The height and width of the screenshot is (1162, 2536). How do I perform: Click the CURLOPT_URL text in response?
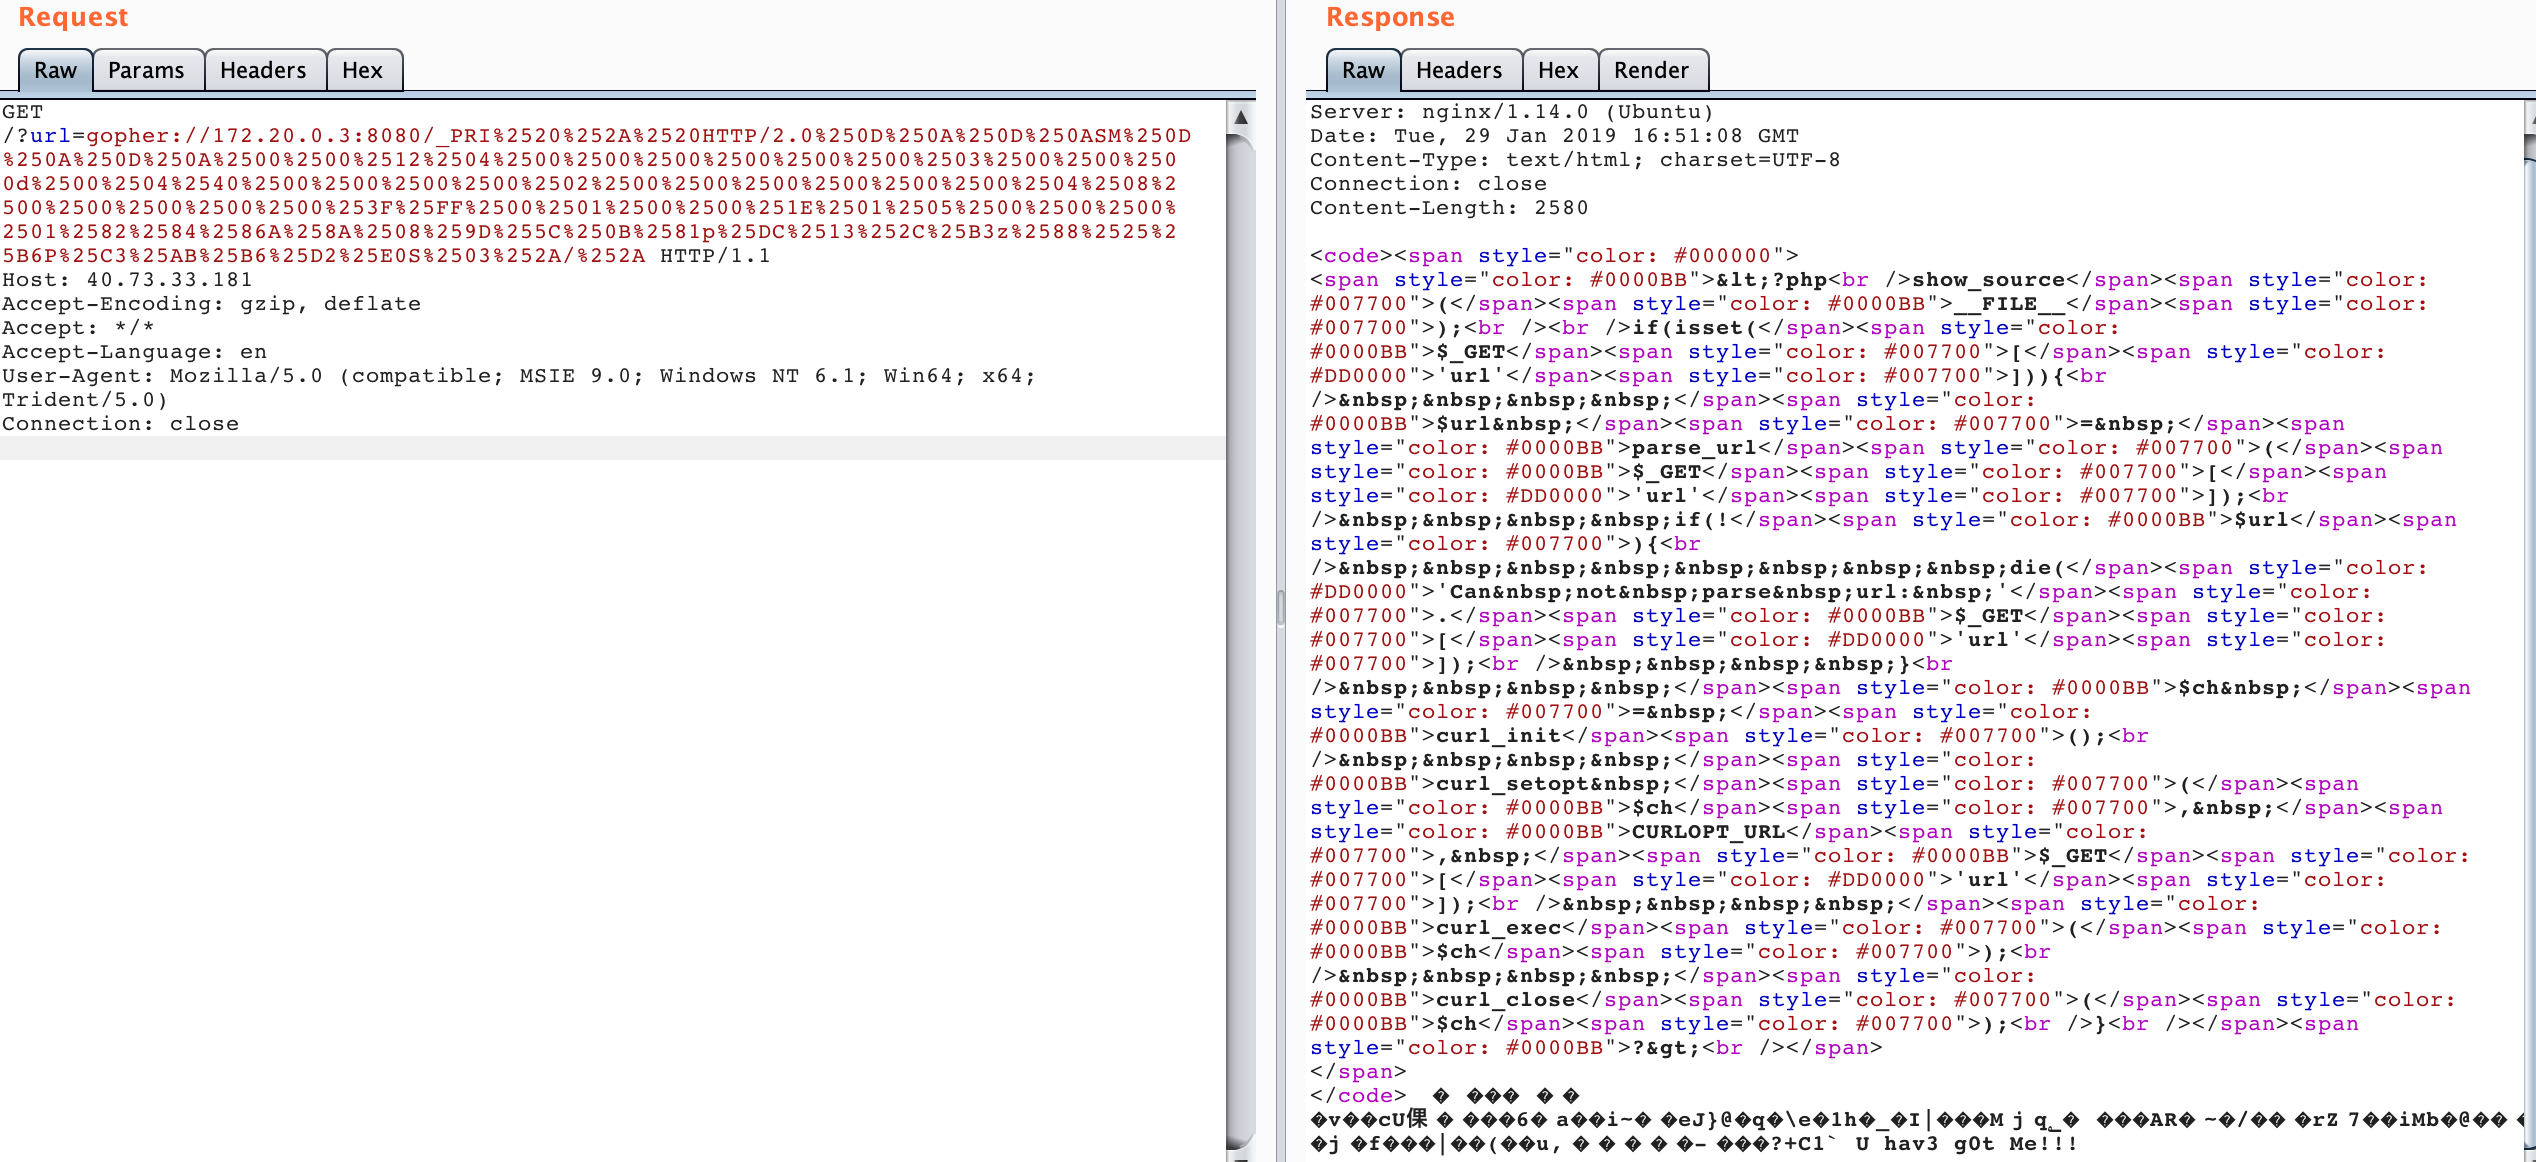click(x=1709, y=832)
